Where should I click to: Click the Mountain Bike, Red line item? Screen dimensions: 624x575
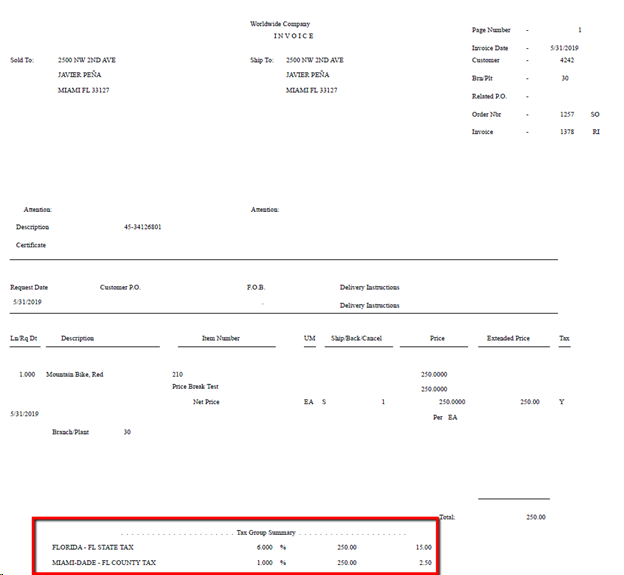(74, 374)
